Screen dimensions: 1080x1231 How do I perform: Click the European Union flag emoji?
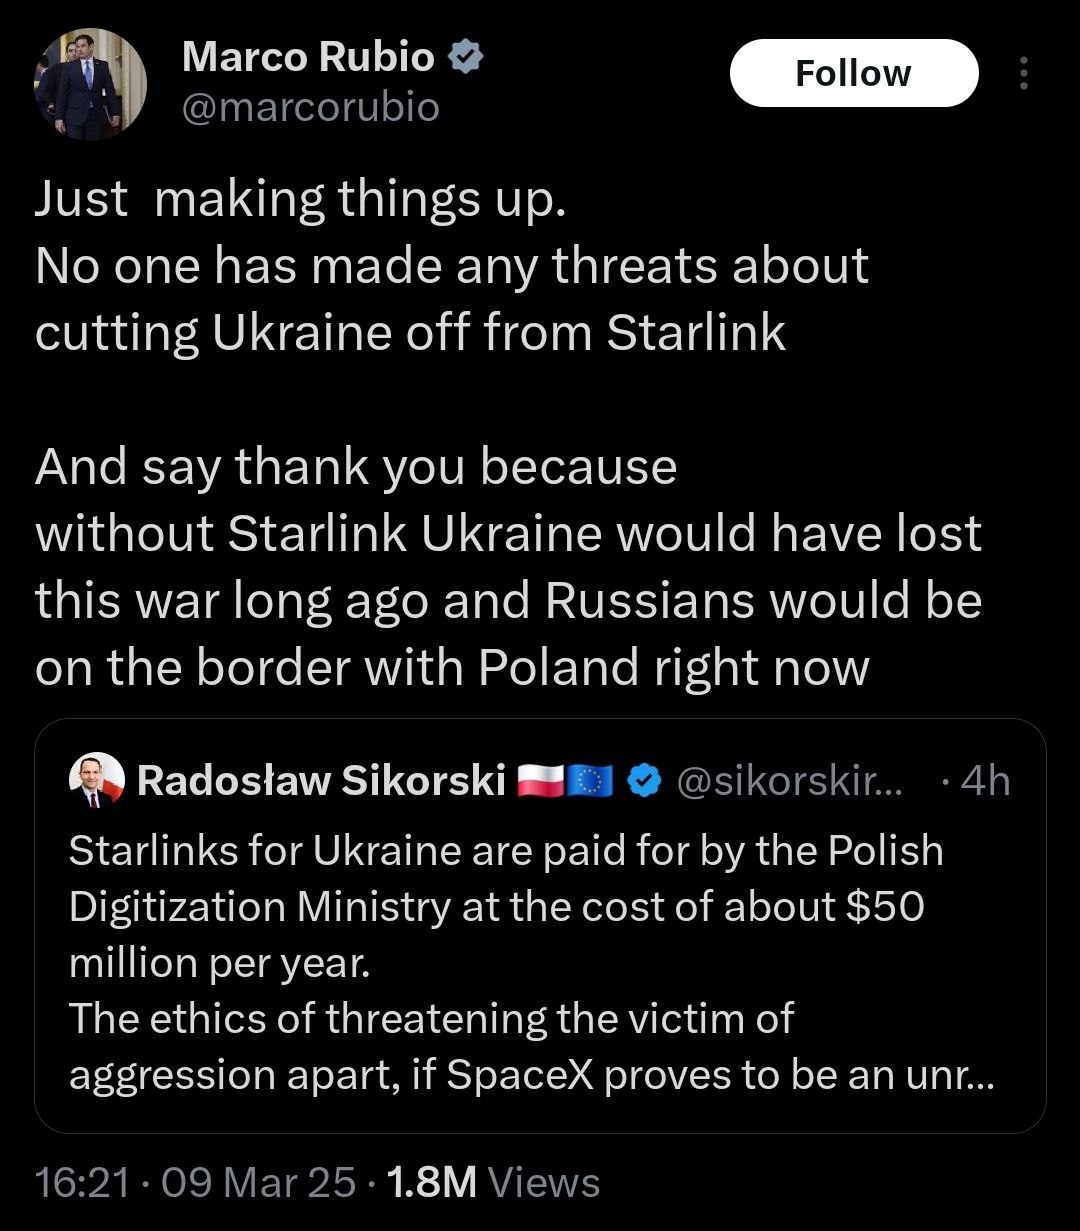point(589,782)
